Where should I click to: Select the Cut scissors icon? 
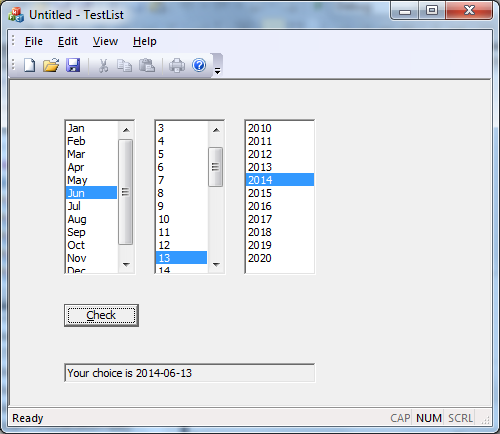point(104,65)
